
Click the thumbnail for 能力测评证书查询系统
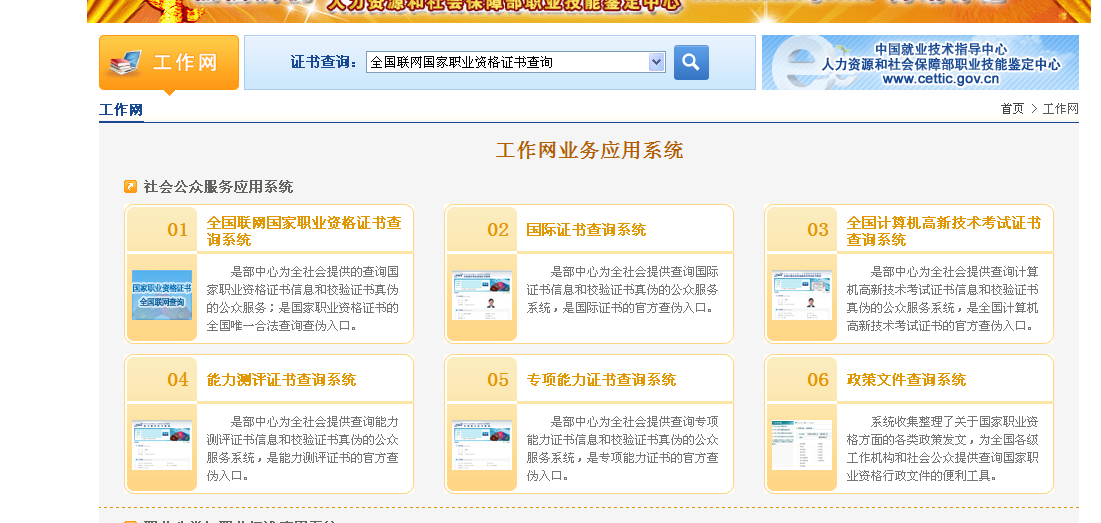pos(162,445)
